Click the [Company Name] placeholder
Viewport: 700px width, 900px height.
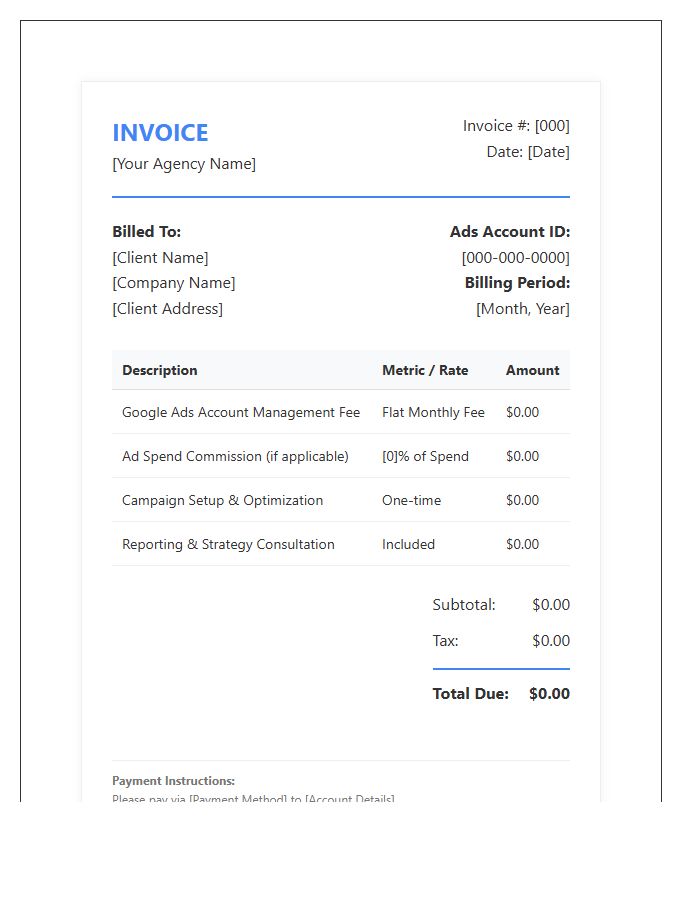[174, 283]
